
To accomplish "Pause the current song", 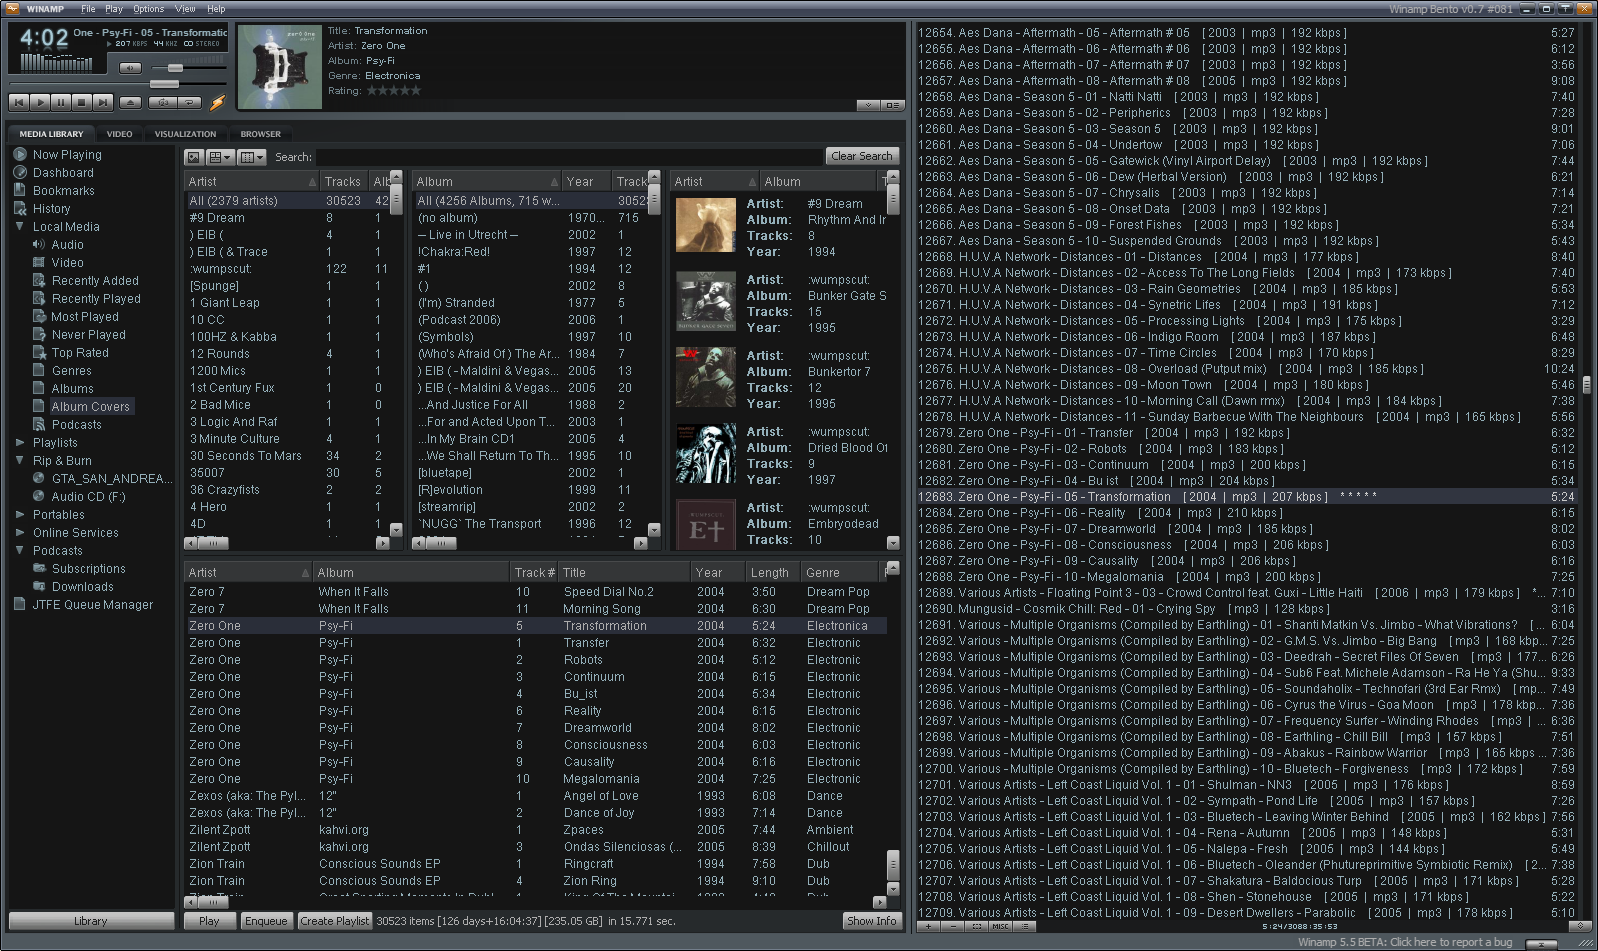I will tap(60, 102).
